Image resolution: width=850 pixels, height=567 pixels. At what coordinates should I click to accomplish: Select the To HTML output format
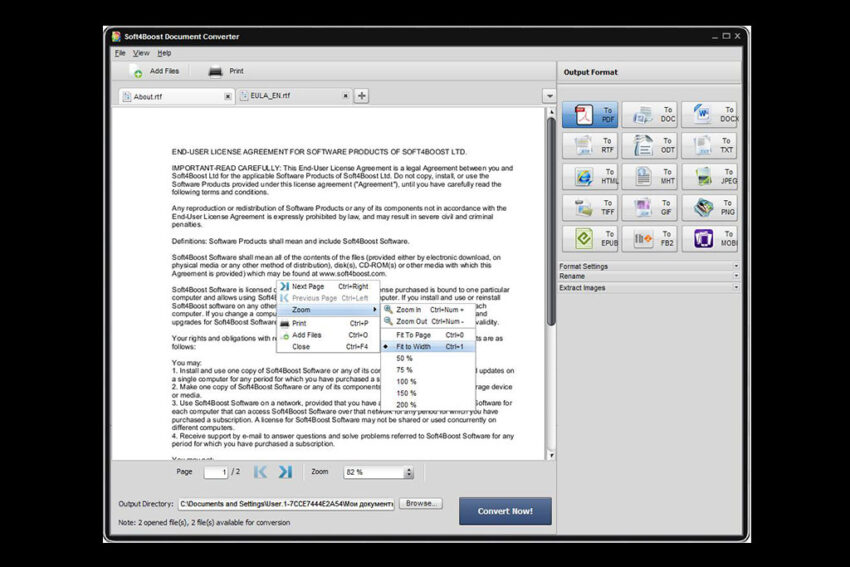pos(590,176)
